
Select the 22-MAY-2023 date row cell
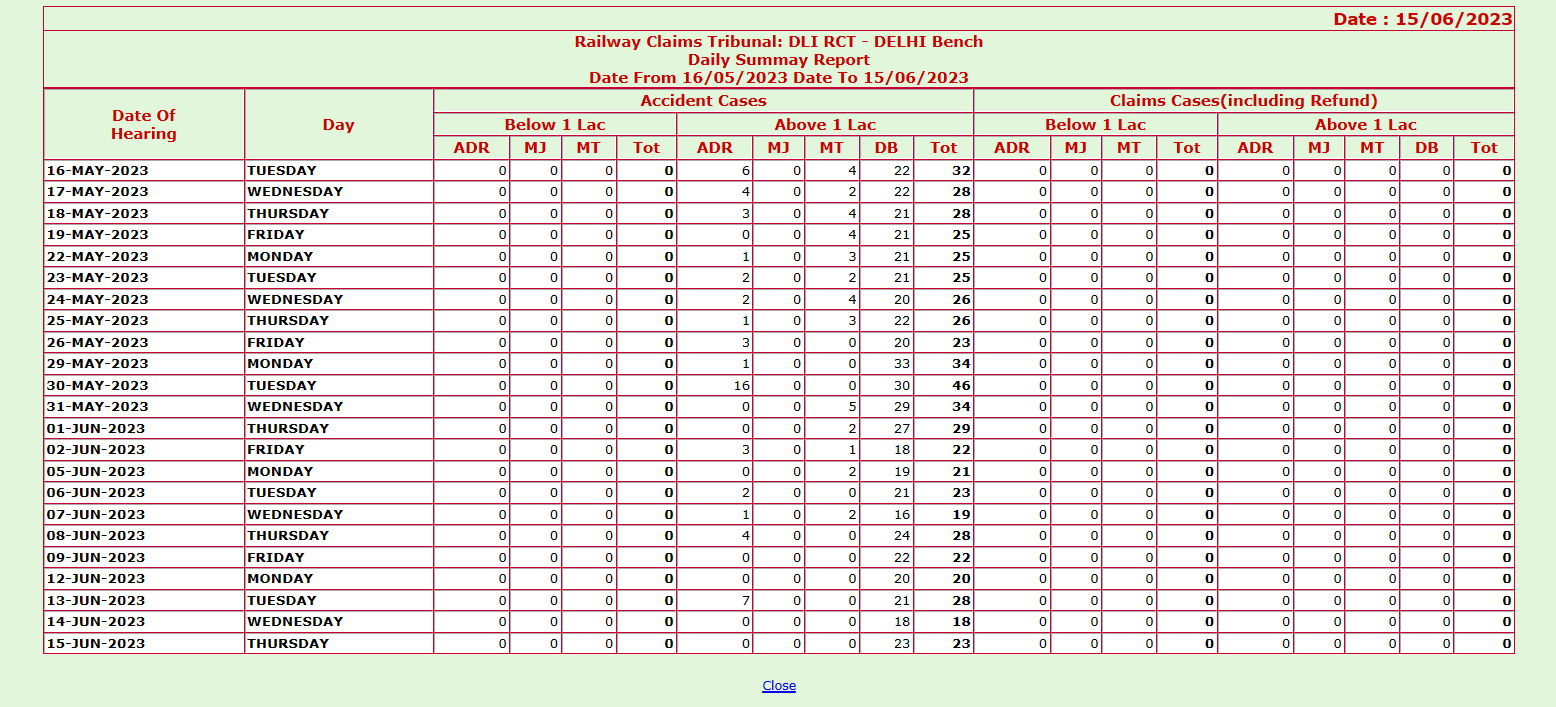coord(97,257)
